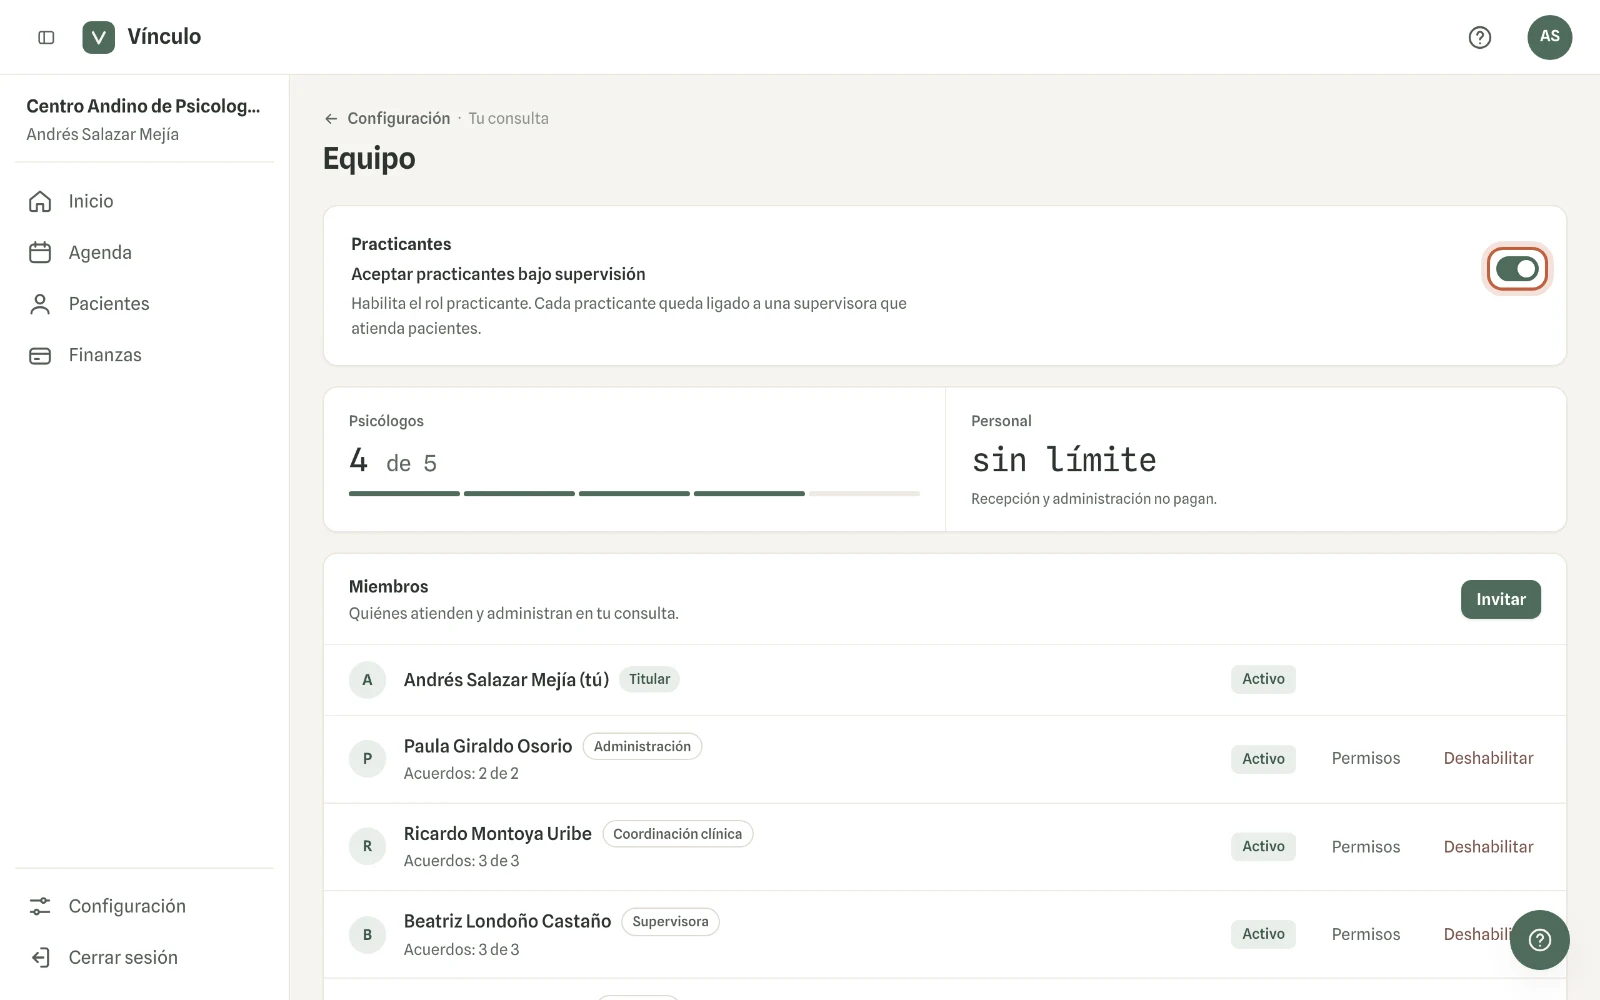This screenshot has height=1000, width=1600.
Task: Click Cerrar sesión label
Action: tap(123, 957)
